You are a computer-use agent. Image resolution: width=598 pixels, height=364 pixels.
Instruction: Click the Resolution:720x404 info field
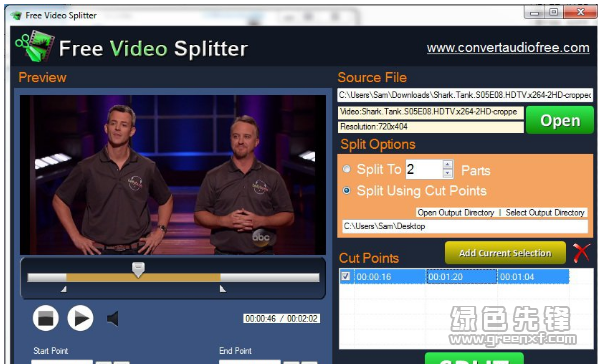(x=431, y=127)
